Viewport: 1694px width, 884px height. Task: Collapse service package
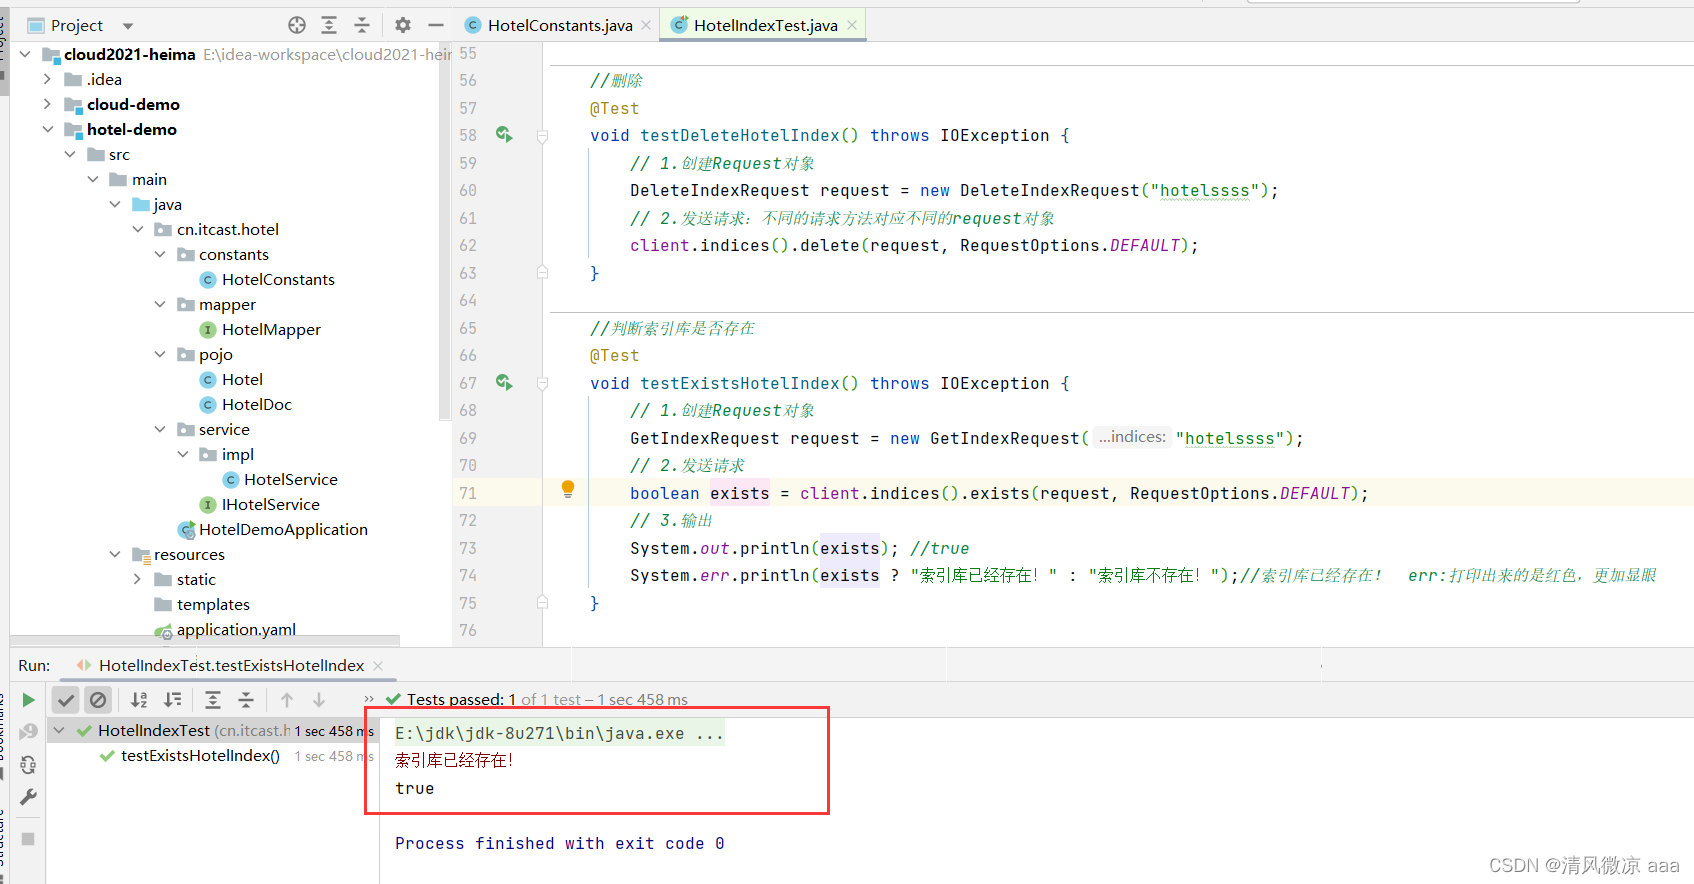[160, 429]
